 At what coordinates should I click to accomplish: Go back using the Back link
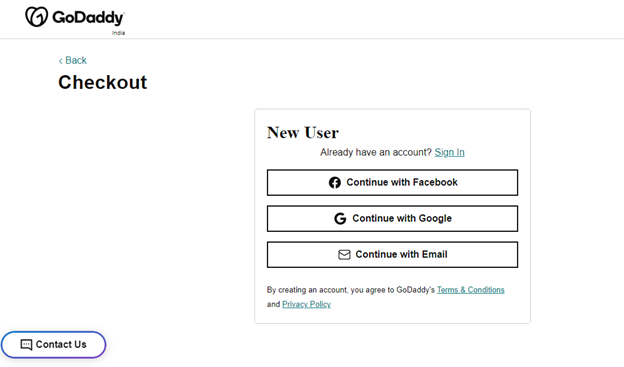pos(73,61)
